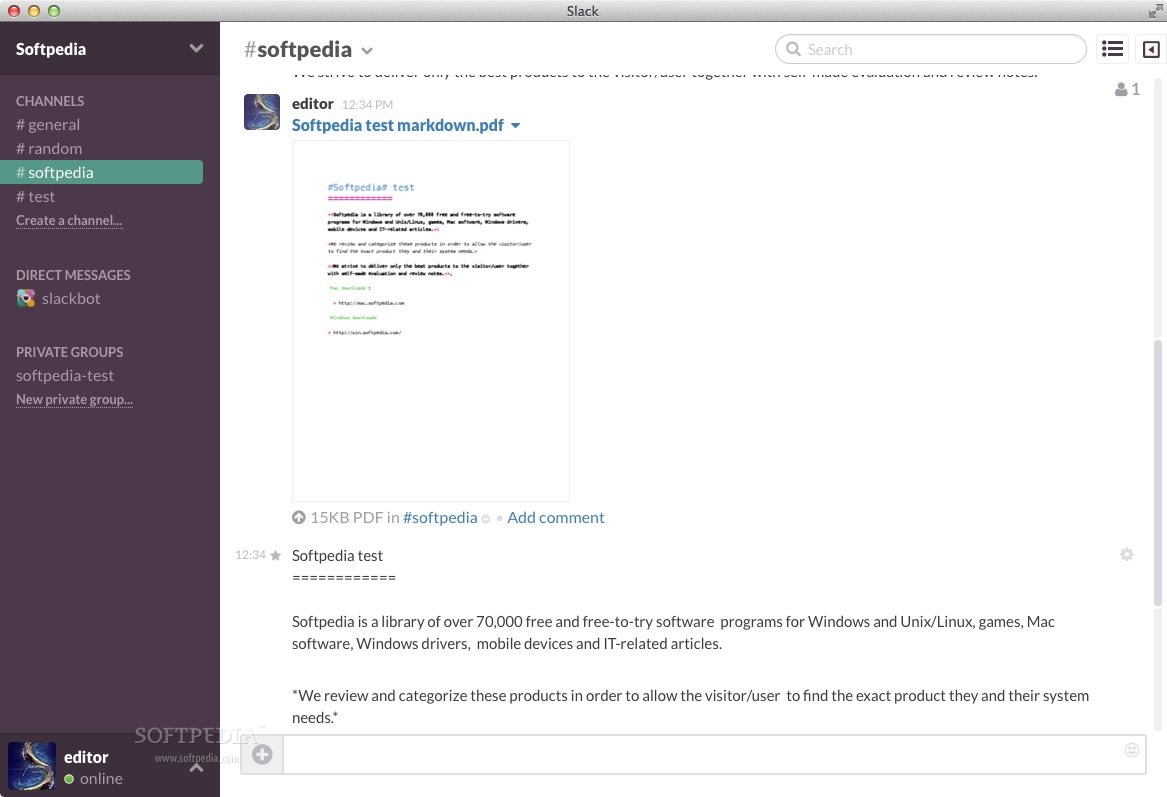
Task: Click in the message input box
Action: pos(714,755)
